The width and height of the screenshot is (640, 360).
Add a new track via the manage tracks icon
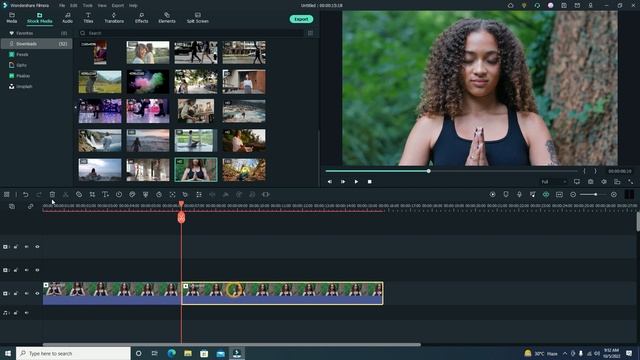point(12,207)
